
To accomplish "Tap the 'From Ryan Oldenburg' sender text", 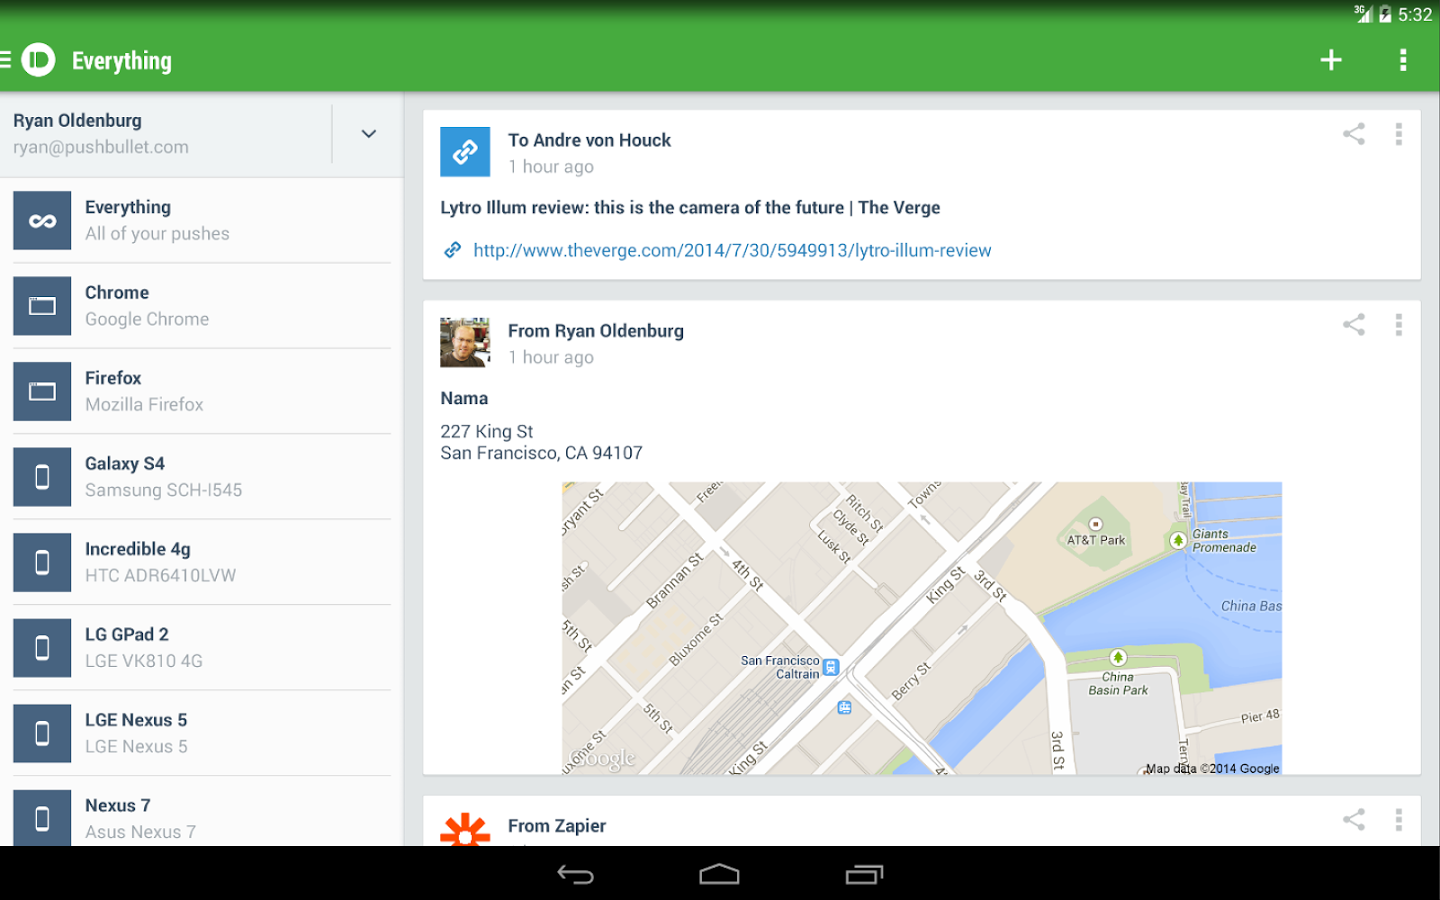I will coord(596,331).
